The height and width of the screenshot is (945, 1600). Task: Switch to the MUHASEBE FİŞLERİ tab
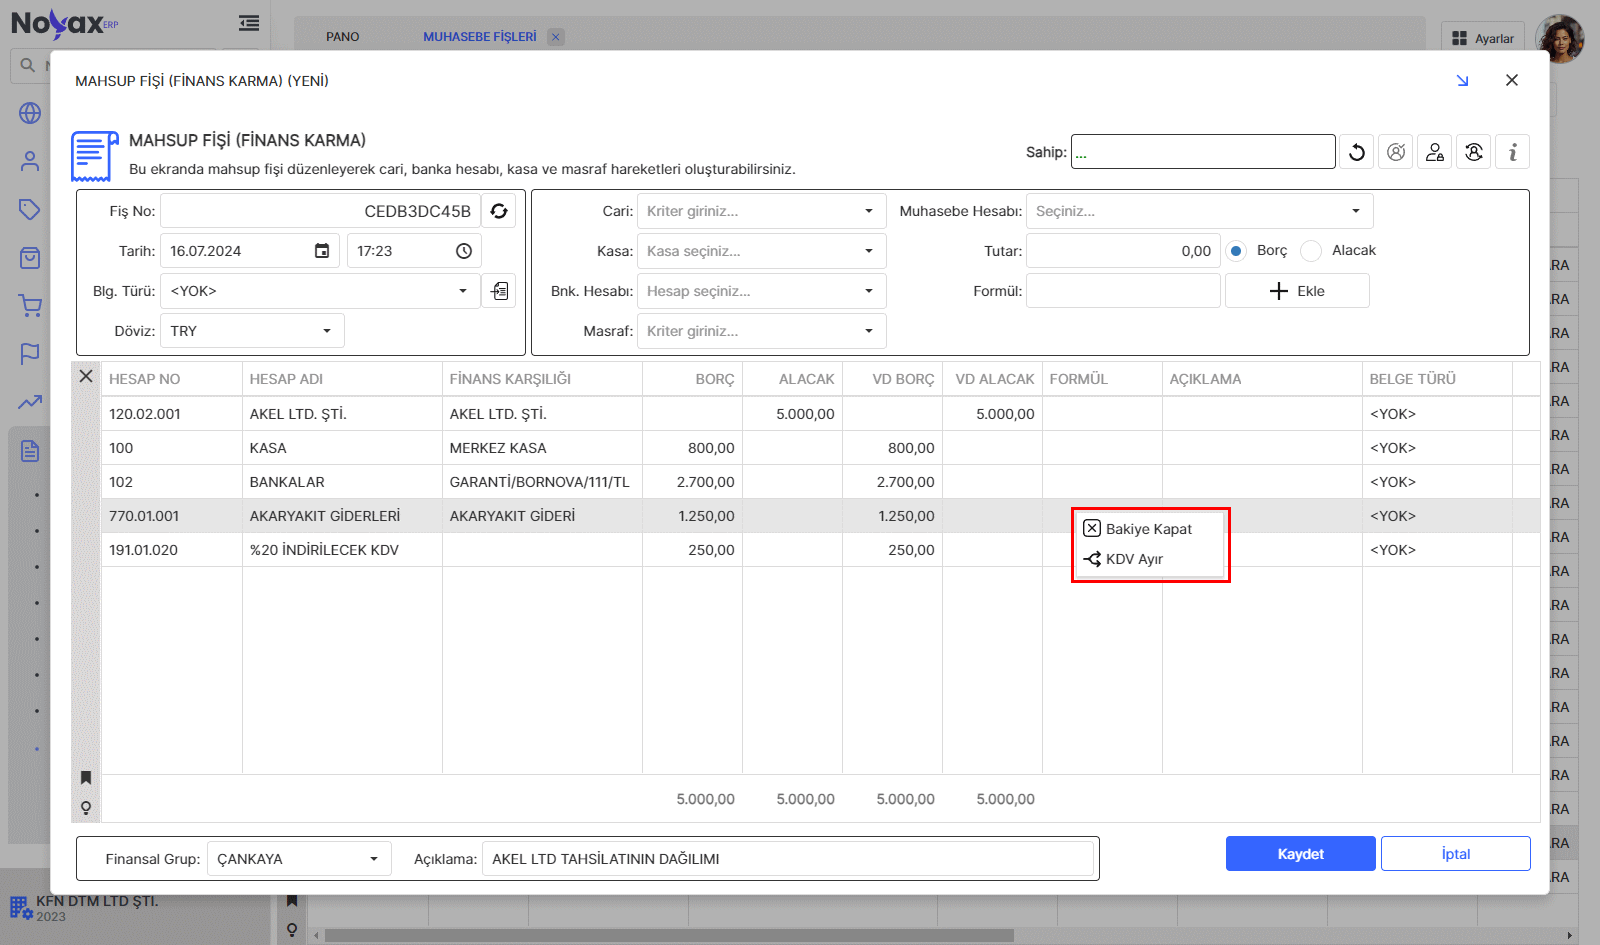point(480,37)
